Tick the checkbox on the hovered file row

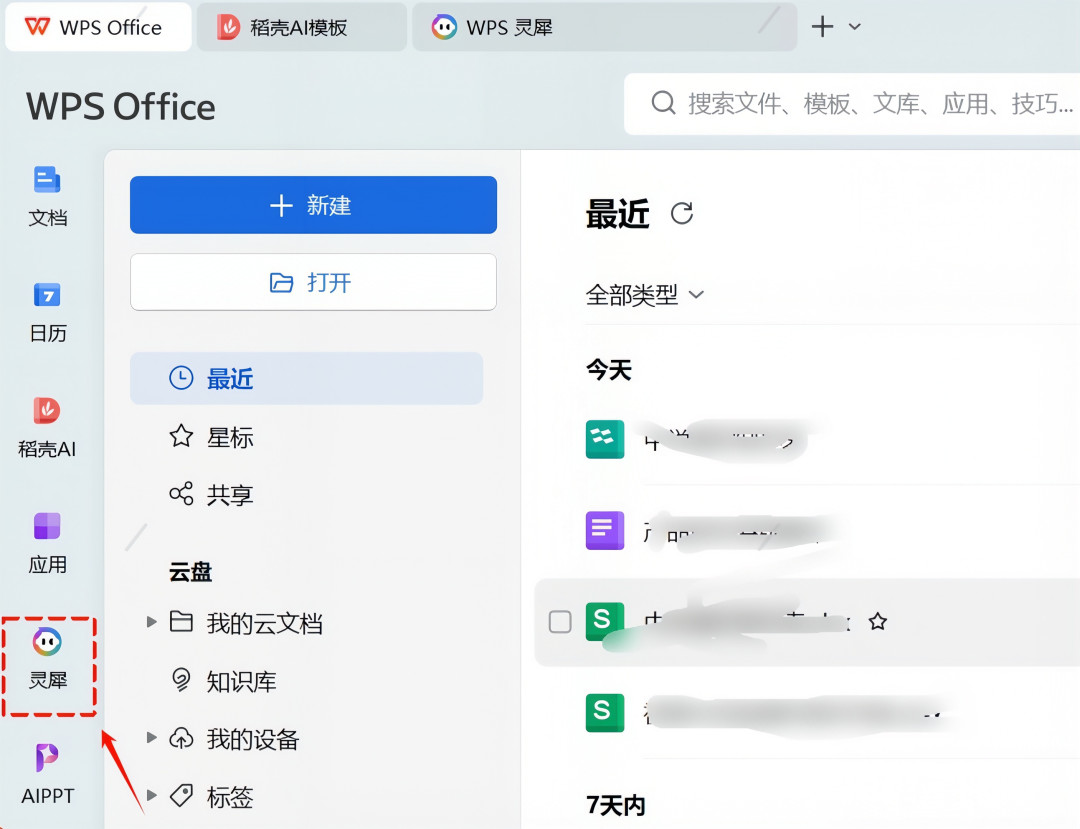tap(560, 622)
